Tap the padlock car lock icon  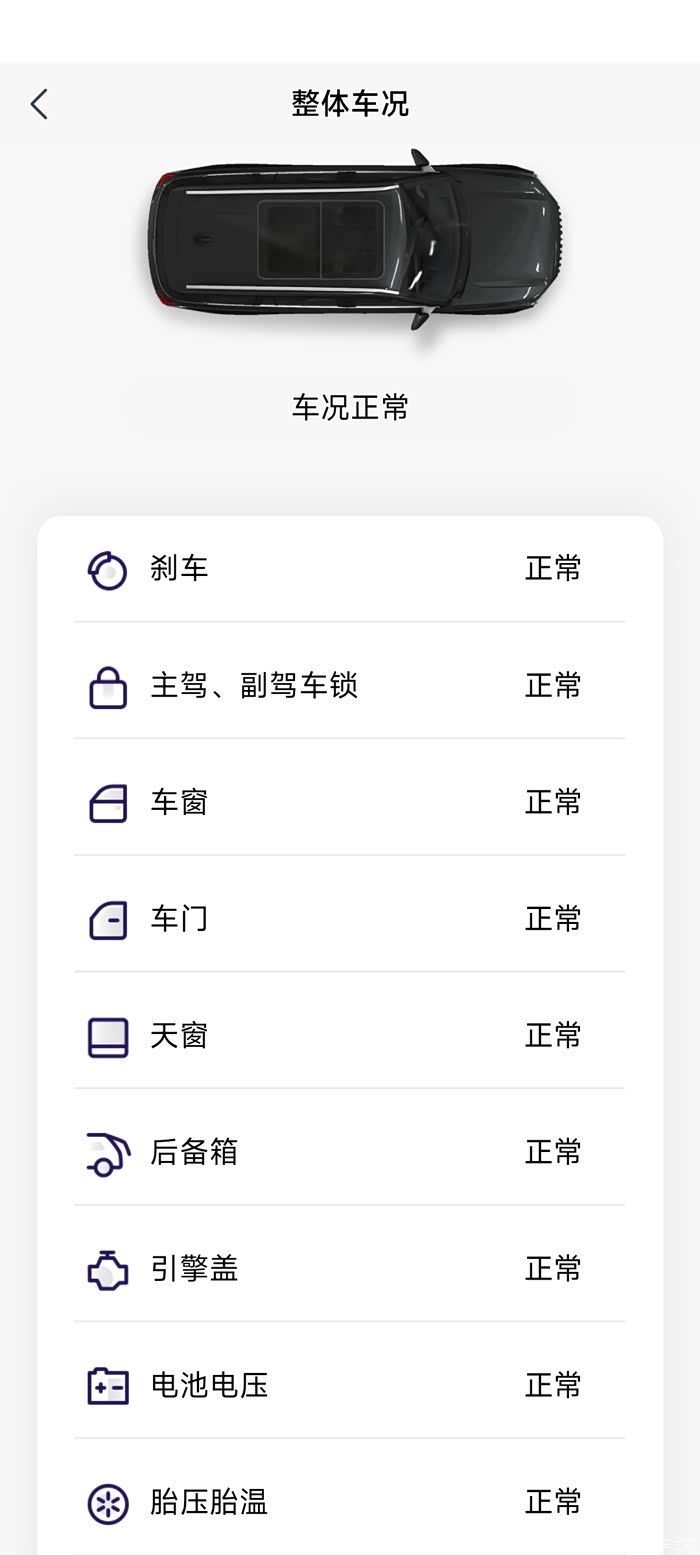coord(107,687)
